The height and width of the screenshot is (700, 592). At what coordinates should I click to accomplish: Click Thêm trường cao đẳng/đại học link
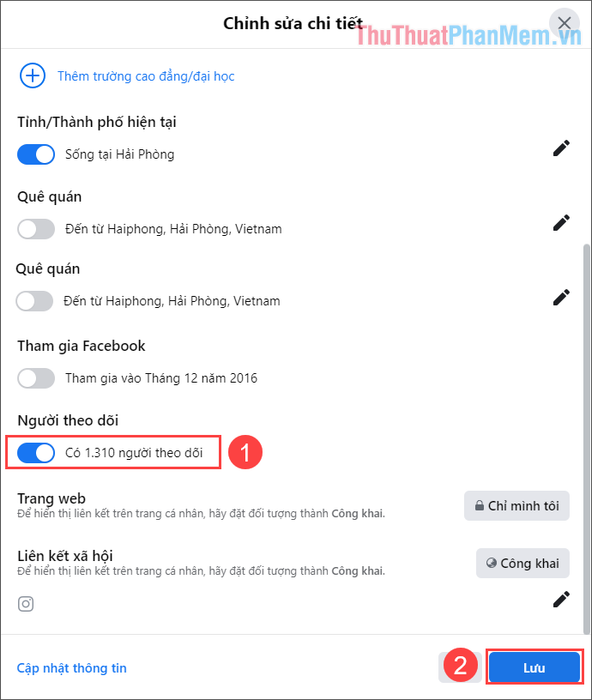tap(146, 76)
